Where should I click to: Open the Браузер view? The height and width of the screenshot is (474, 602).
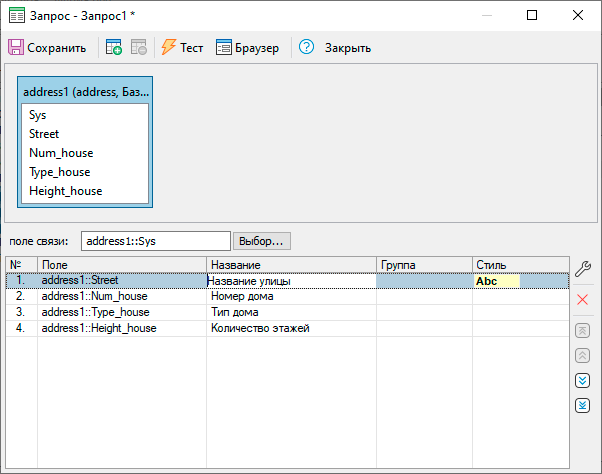pos(247,47)
